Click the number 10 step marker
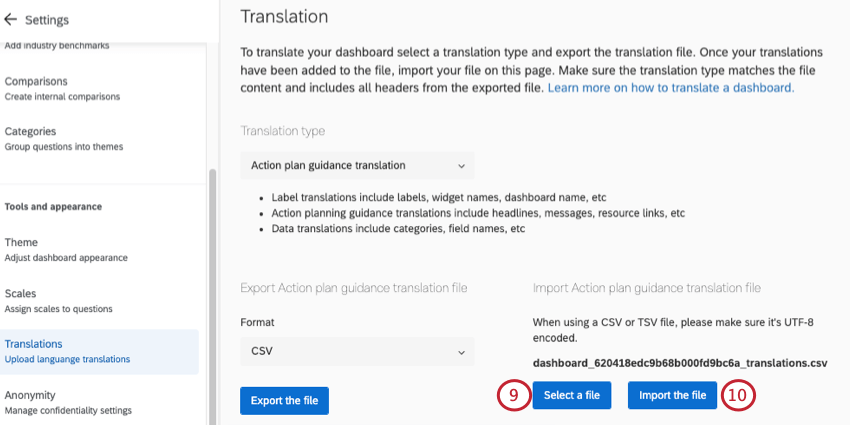850x425 pixels. pyautogui.click(x=737, y=395)
